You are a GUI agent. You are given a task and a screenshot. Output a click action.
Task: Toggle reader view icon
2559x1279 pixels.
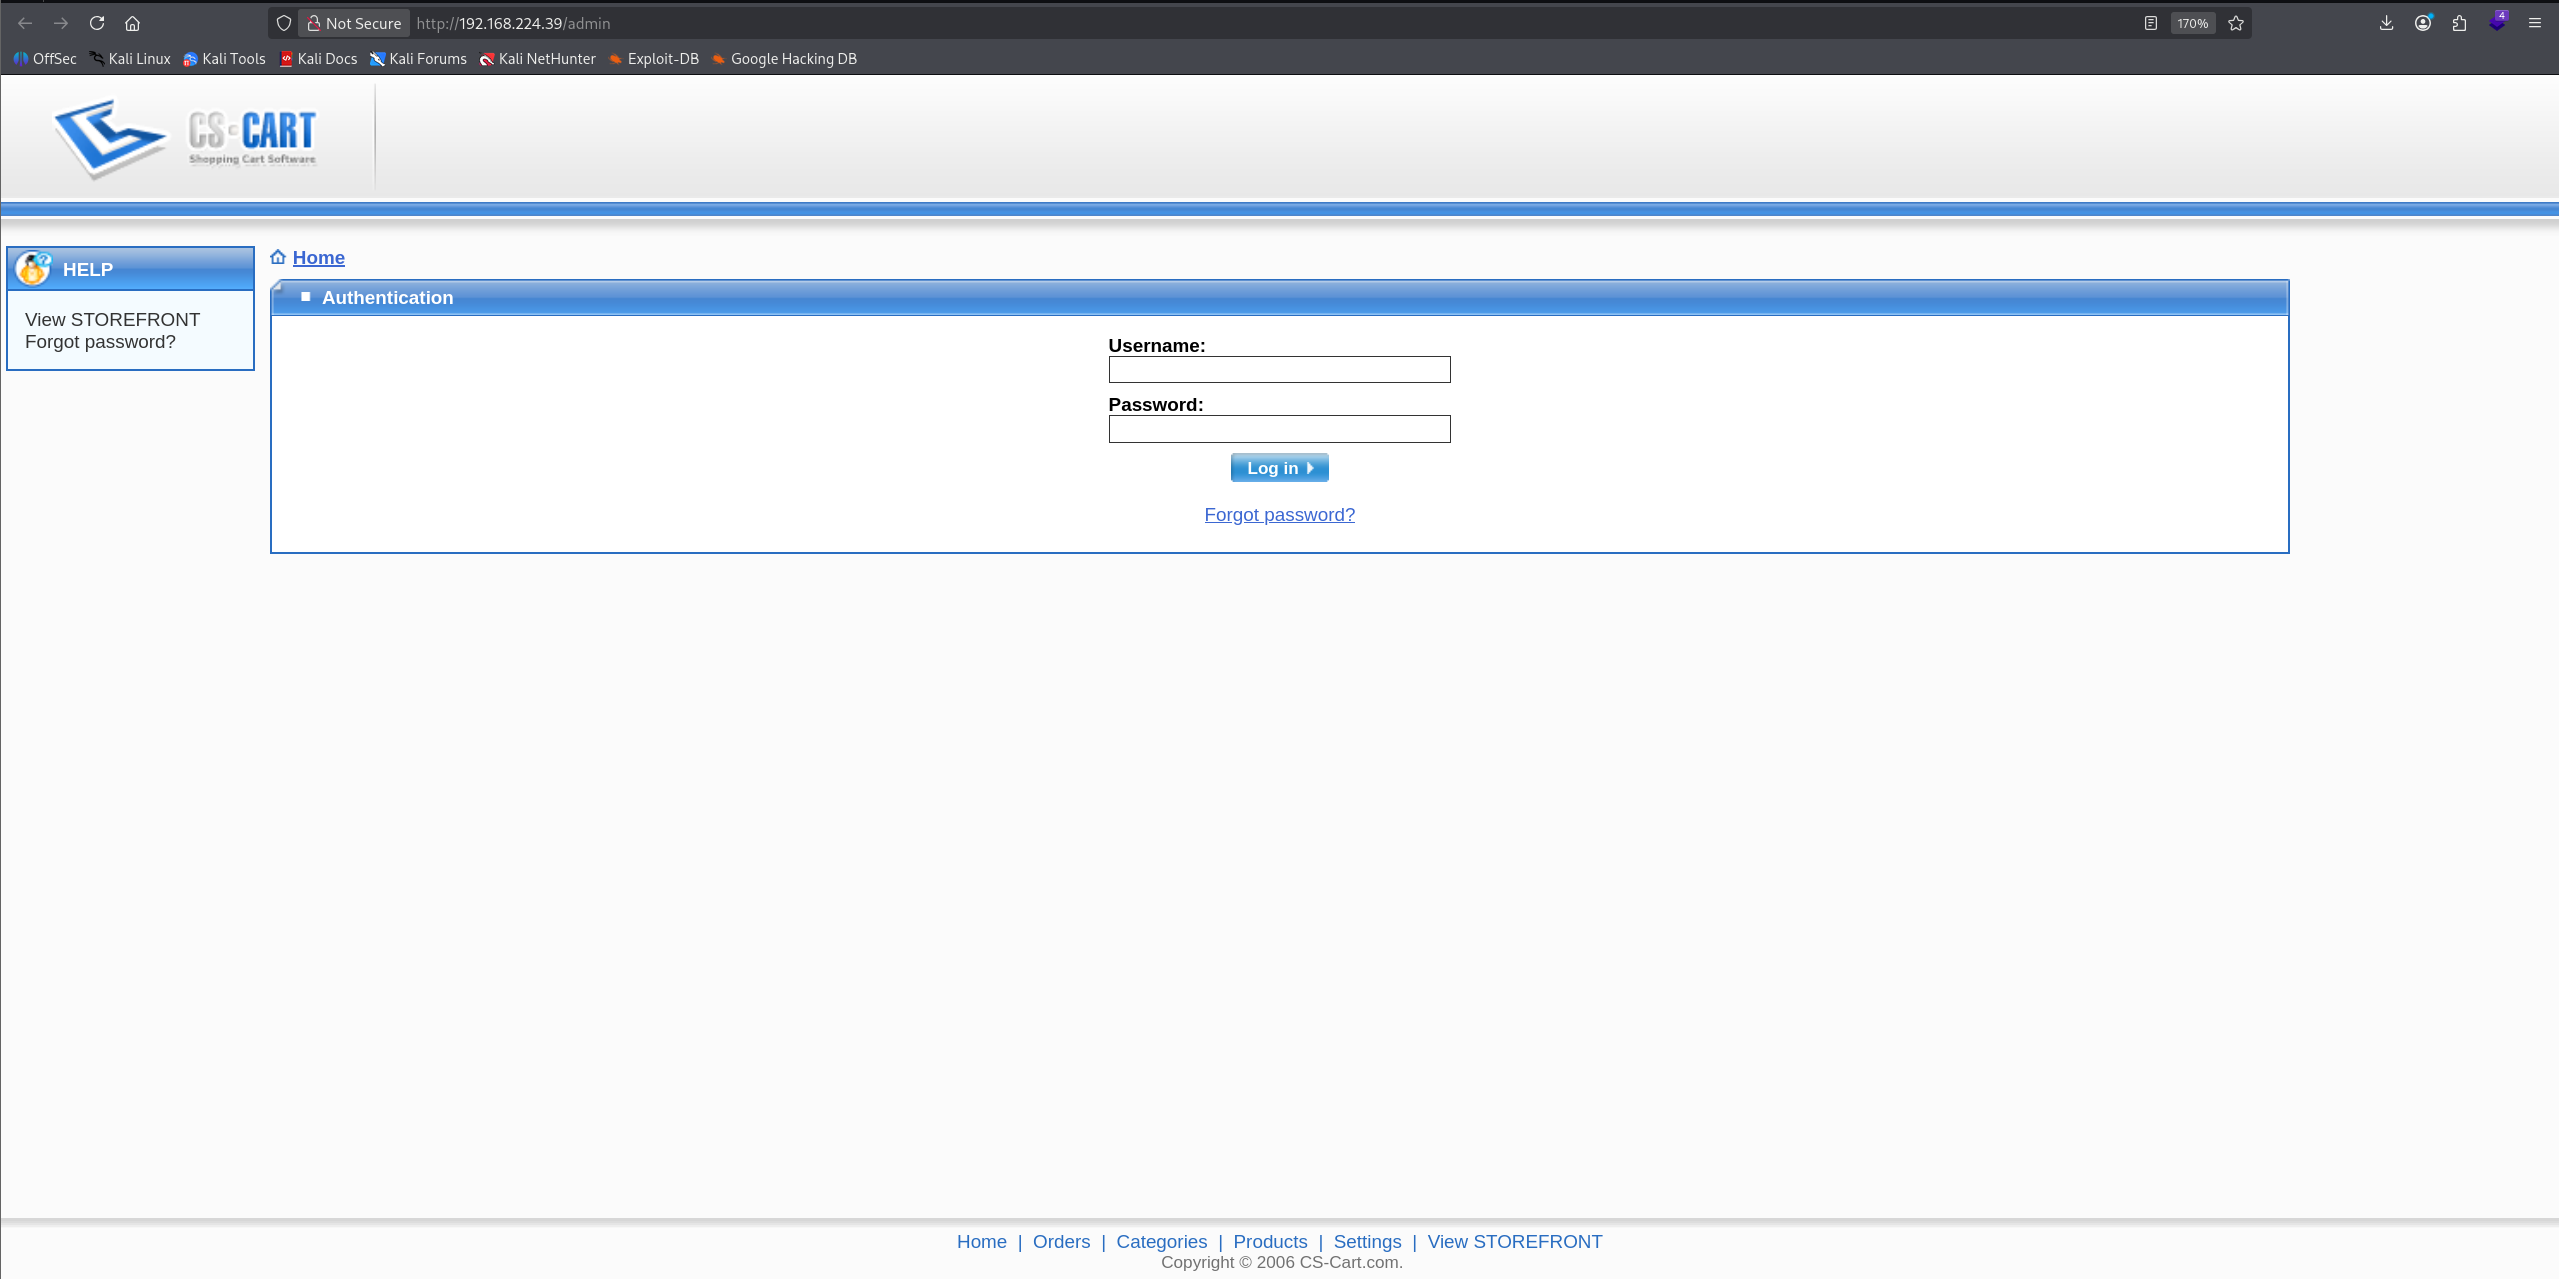2150,23
